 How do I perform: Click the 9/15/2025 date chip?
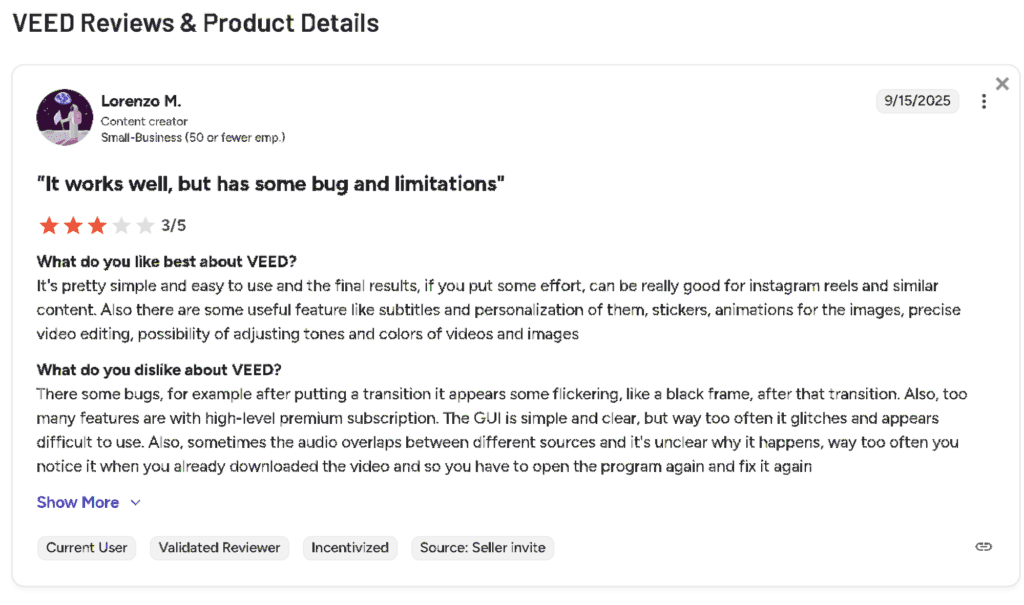tap(917, 100)
